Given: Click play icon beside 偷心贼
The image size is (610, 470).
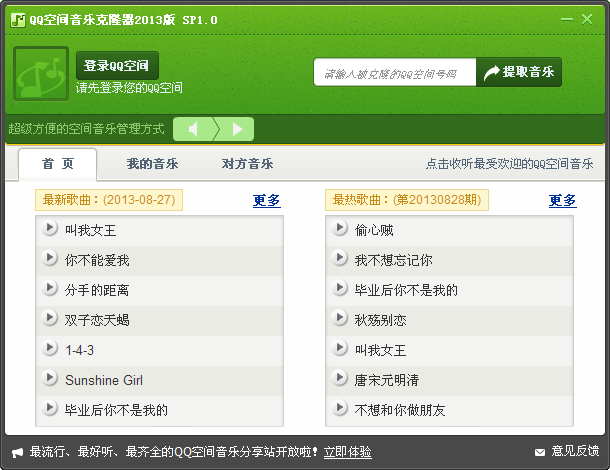Looking at the screenshot, I should pyautogui.click(x=340, y=229).
